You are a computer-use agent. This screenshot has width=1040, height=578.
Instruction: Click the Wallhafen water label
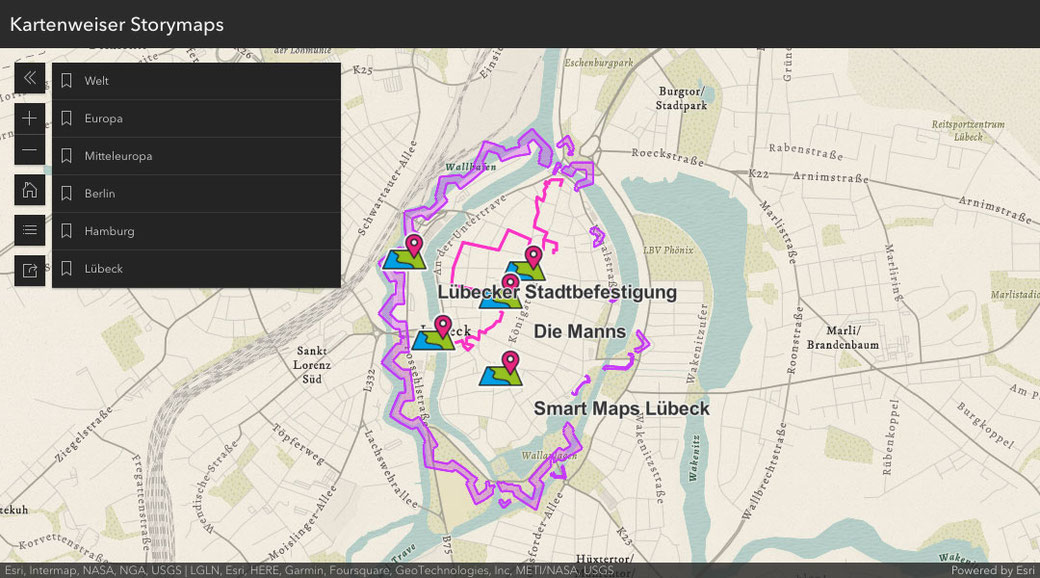tap(470, 167)
